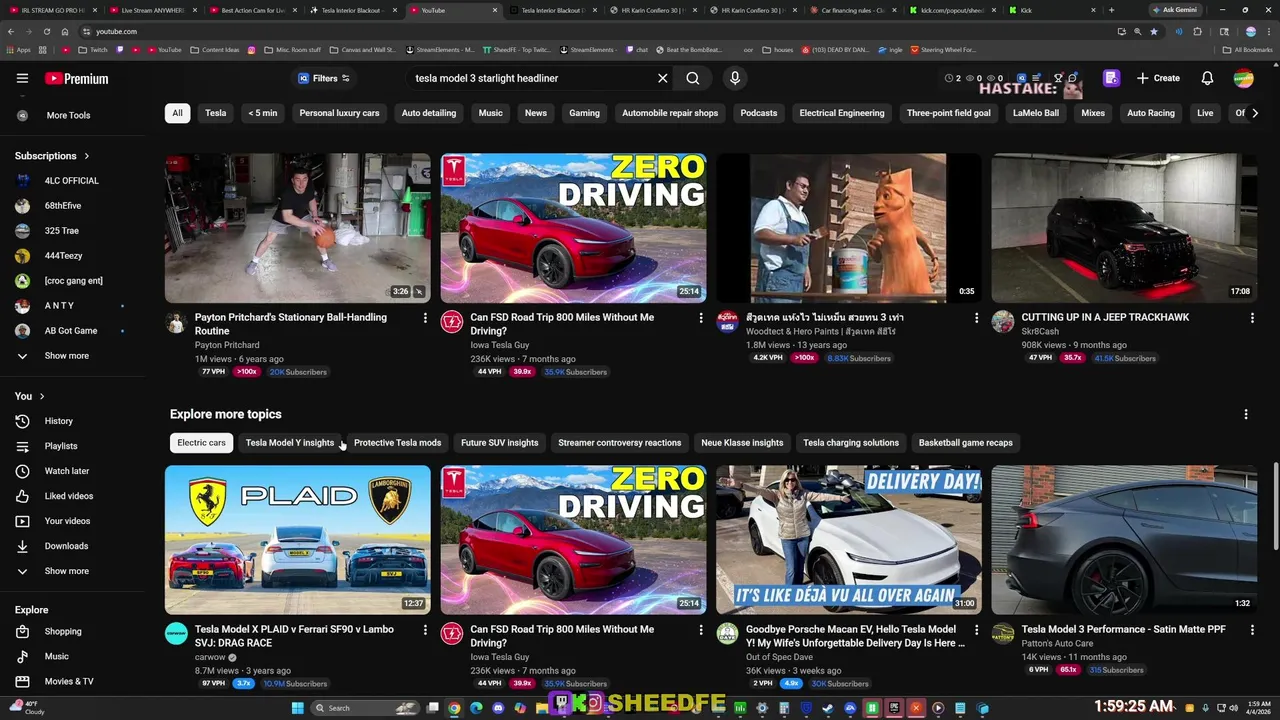Click Ask Gemini in browser toolbar

(x=1174, y=10)
